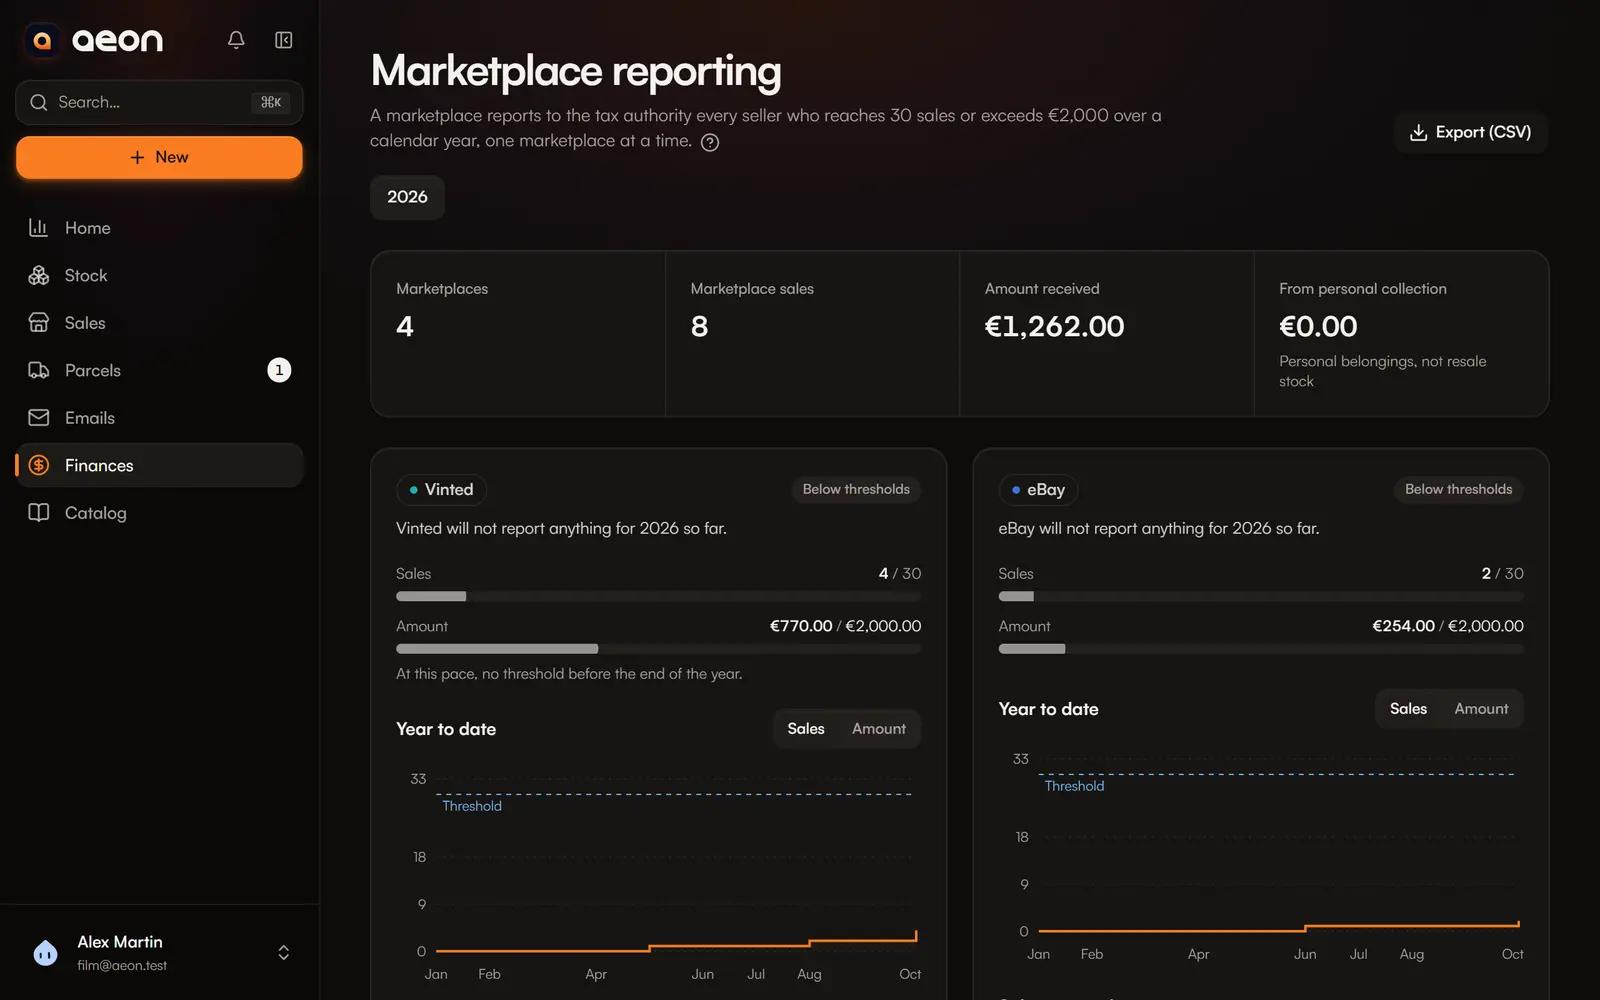
Task: Click Vinted €770.00 amount value
Action: (801, 626)
